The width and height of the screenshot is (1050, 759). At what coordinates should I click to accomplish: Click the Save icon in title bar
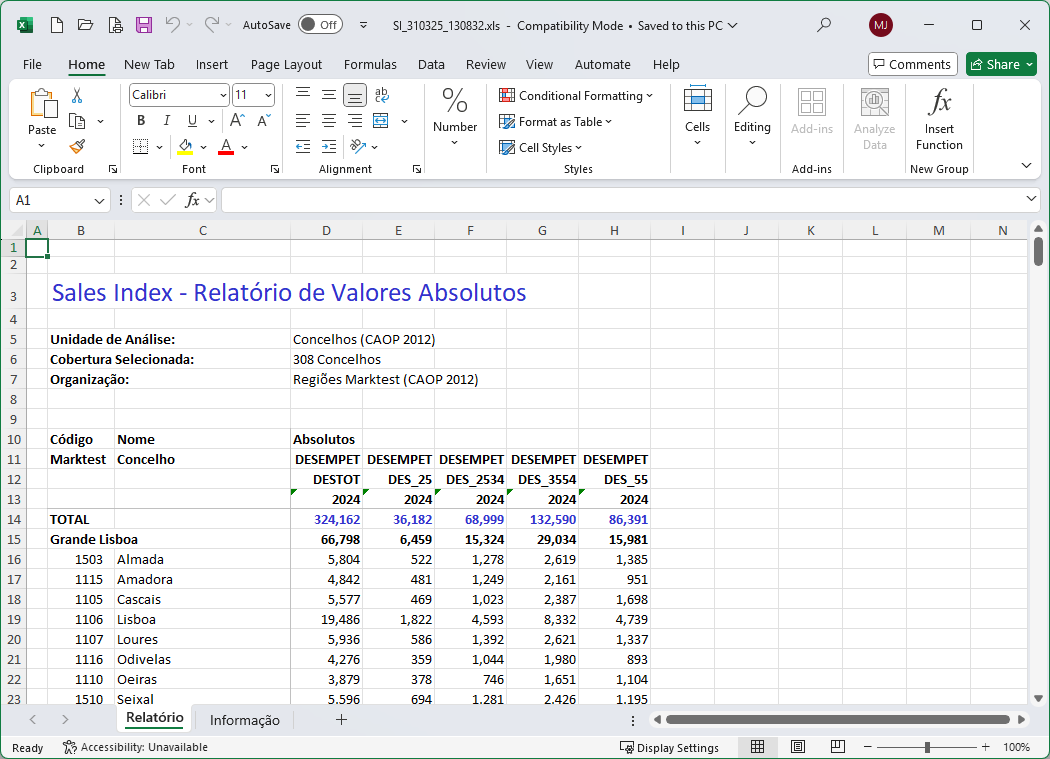(144, 25)
